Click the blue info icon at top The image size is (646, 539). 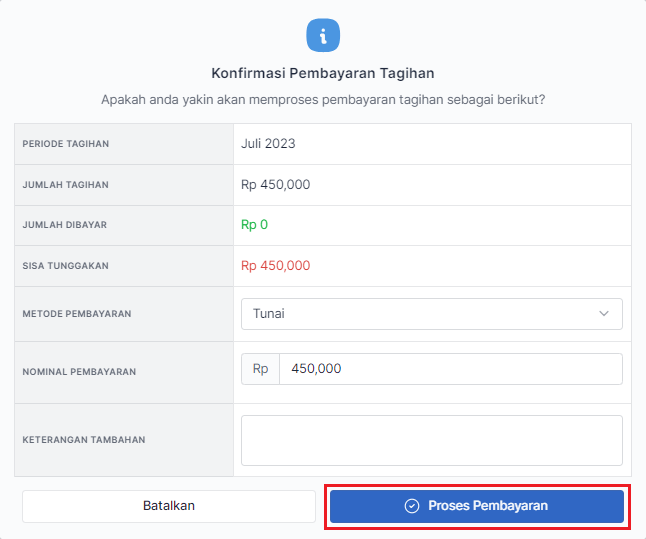click(x=322, y=36)
